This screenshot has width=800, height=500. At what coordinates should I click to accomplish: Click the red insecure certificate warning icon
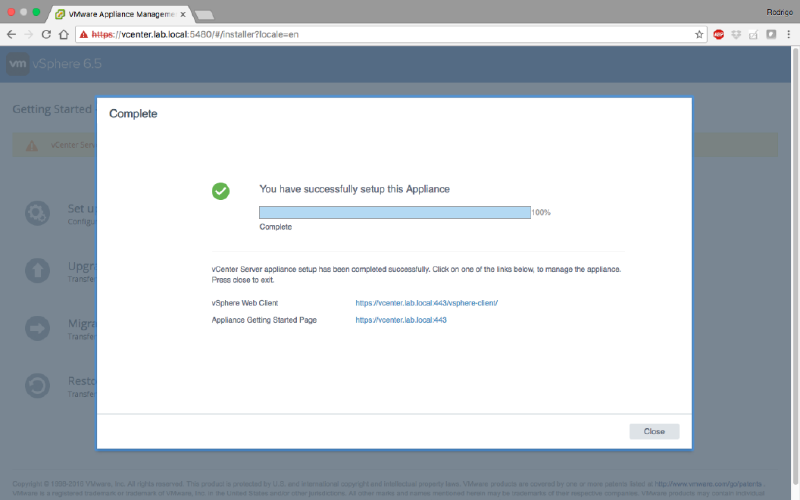click(x=84, y=34)
